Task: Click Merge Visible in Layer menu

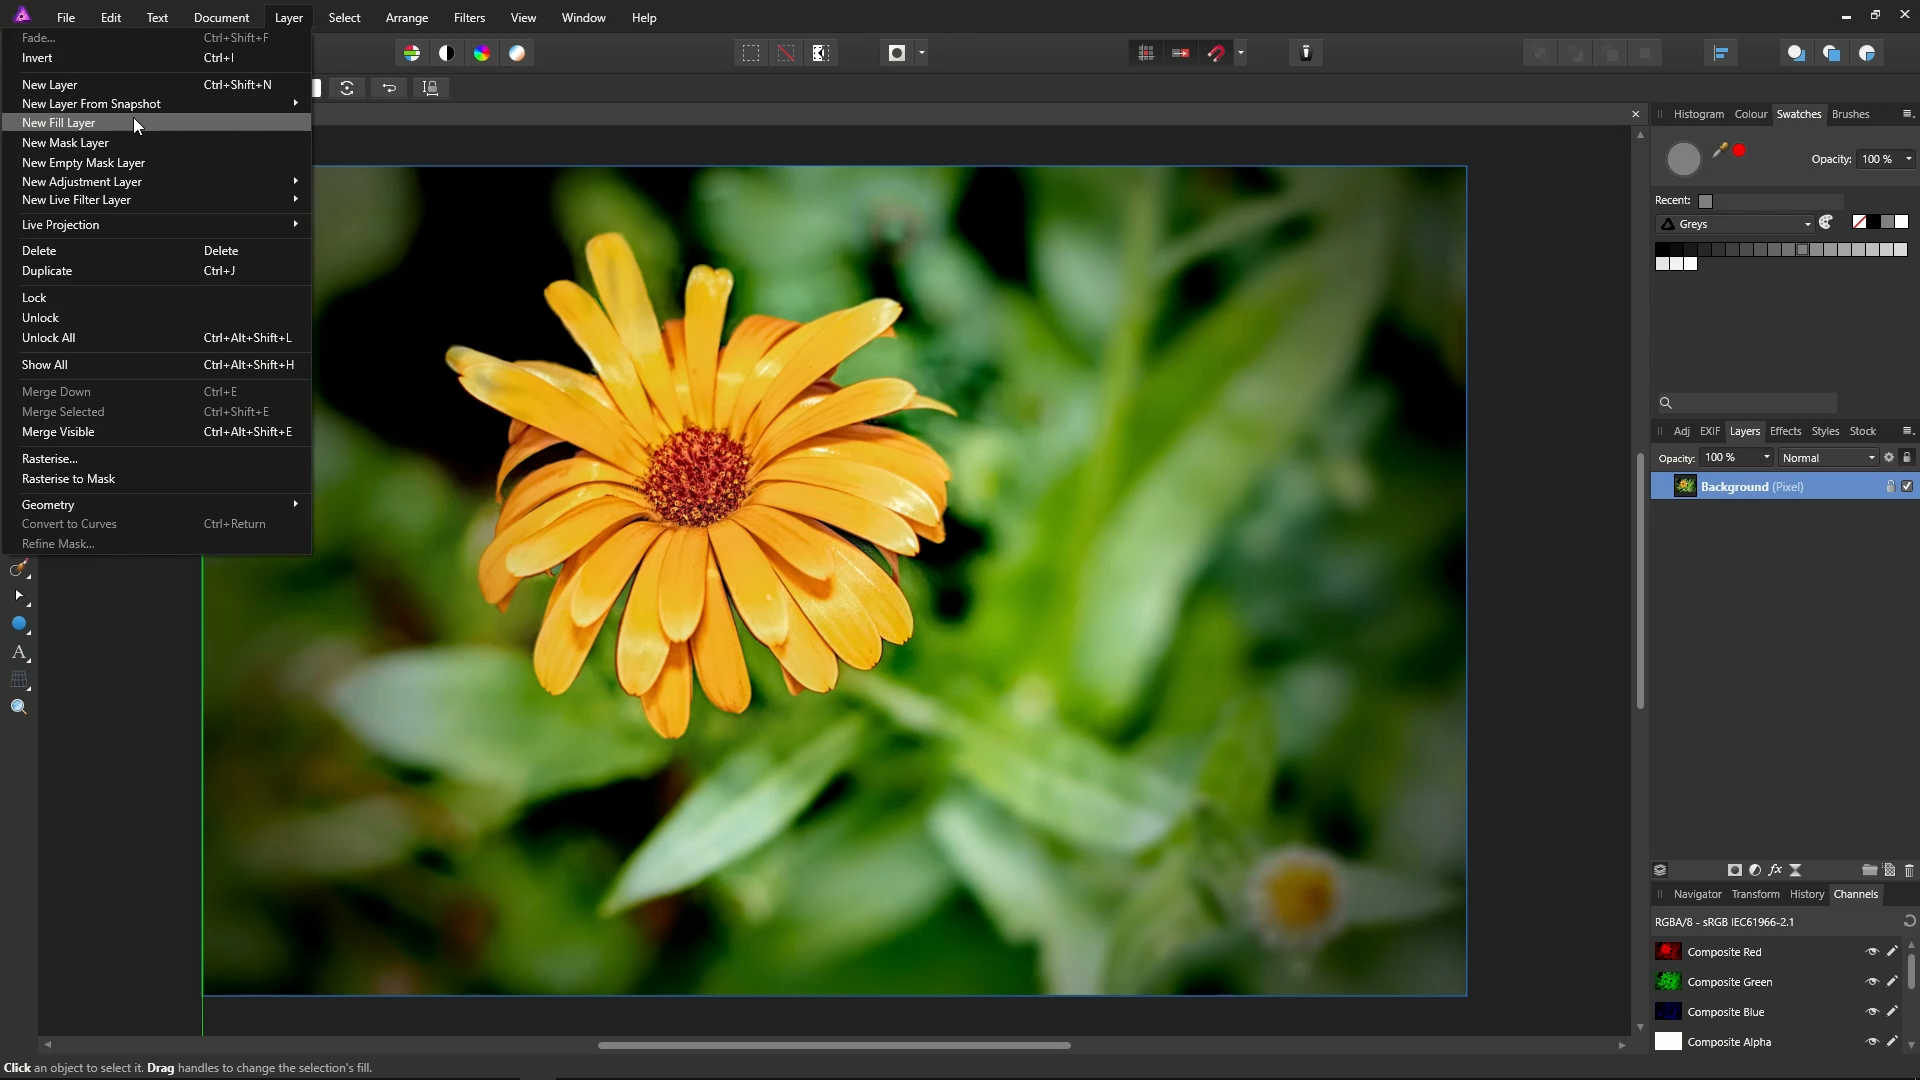Action: (58, 432)
